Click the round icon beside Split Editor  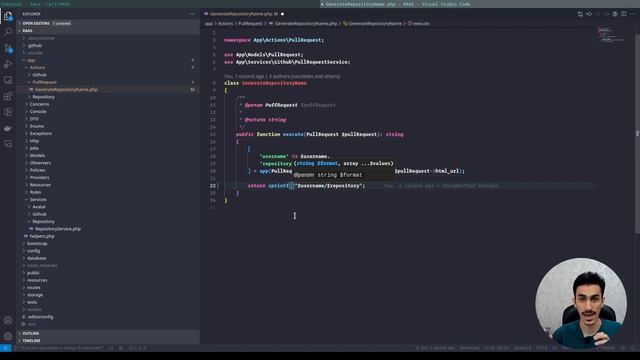(x=615, y=14)
